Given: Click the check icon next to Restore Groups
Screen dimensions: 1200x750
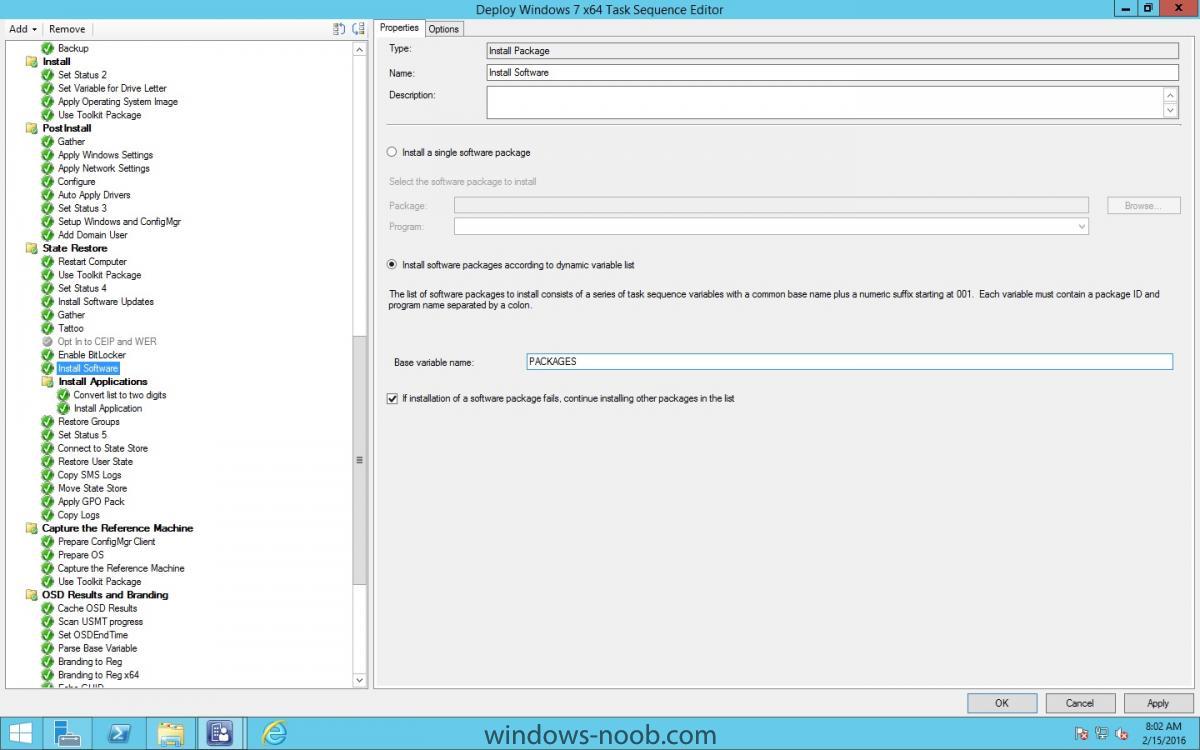Looking at the screenshot, I should tap(47, 422).
